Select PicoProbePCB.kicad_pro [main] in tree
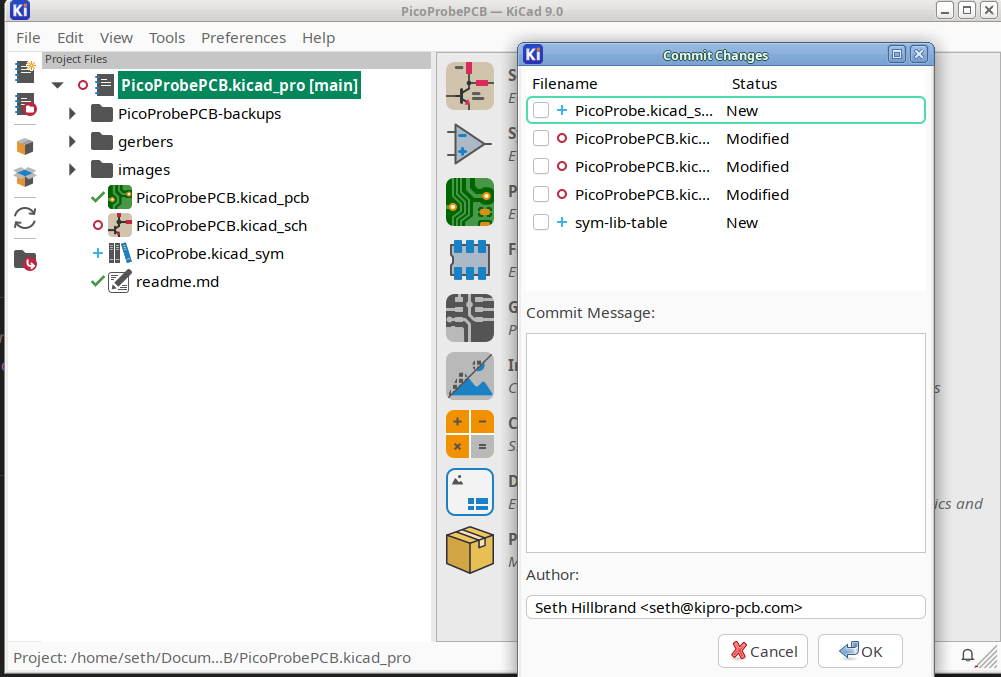The width and height of the screenshot is (1001, 677). point(239,85)
